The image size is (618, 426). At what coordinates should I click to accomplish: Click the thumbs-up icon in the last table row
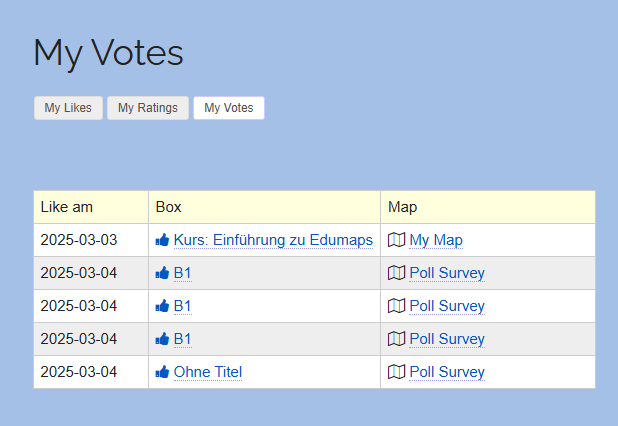point(162,372)
